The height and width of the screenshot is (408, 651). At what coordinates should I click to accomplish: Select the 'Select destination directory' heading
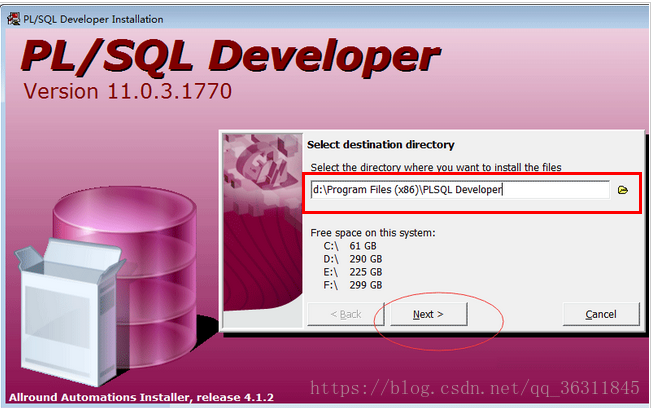point(380,144)
